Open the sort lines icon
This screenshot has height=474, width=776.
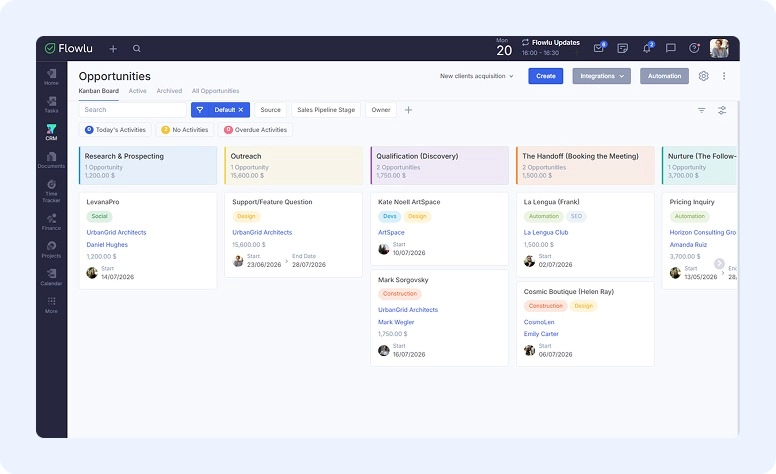click(701, 110)
